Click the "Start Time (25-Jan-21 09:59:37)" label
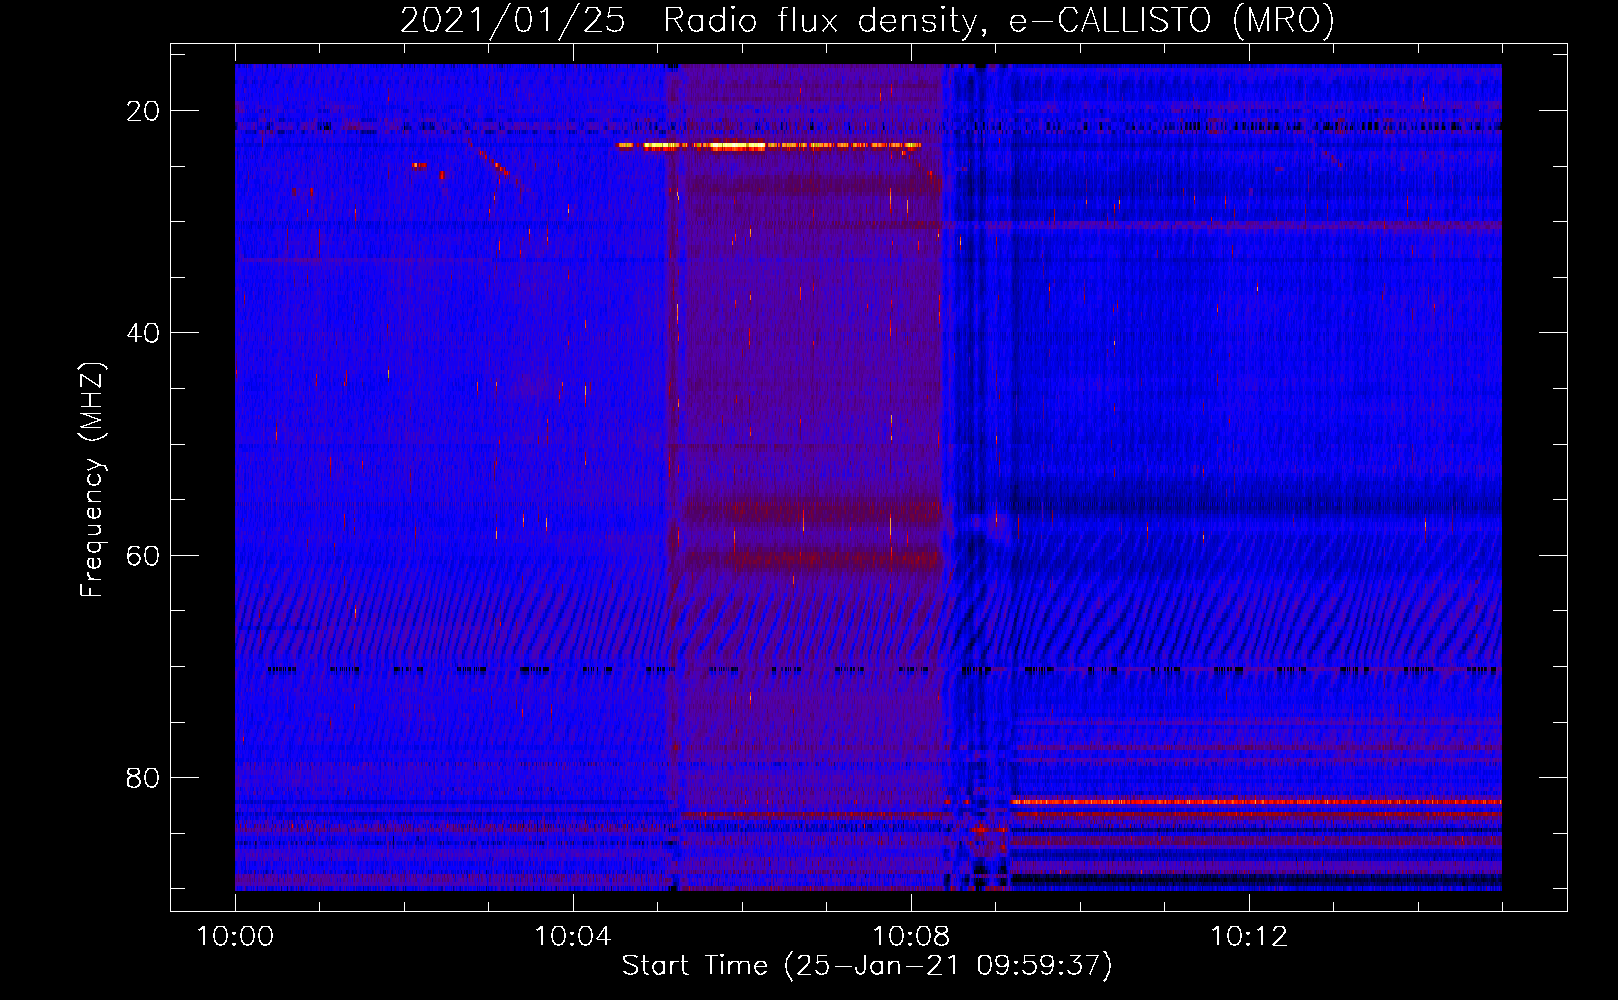Viewport: 1618px width, 1000px height. click(x=867, y=966)
